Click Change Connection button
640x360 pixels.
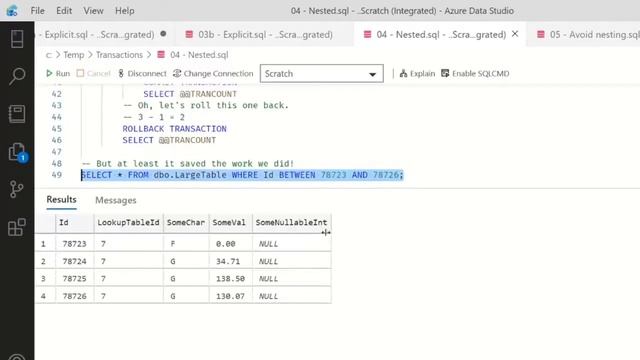tap(213, 73)
